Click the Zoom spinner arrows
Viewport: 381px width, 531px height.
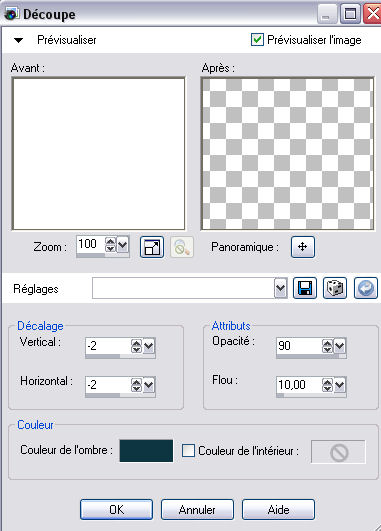click(x=110, y=245)
